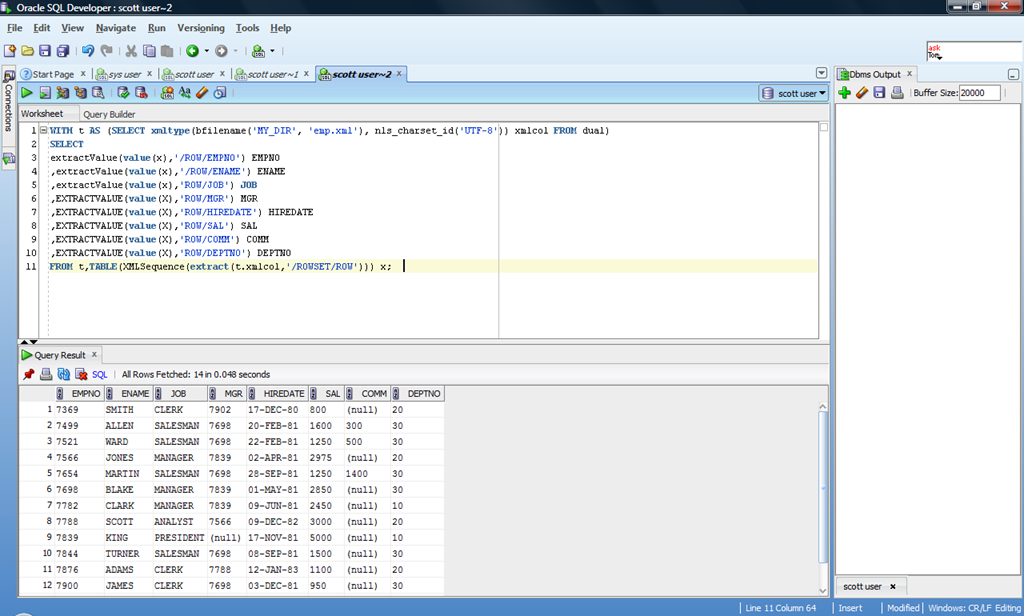Open the Navigate menu
Image resolution: width=1024 pixels, height=616 pixels.
click(116, 28)
